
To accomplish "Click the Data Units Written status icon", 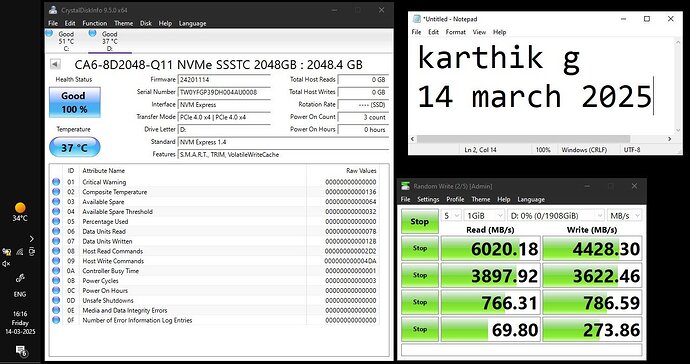I will click(x=56, y=241).
